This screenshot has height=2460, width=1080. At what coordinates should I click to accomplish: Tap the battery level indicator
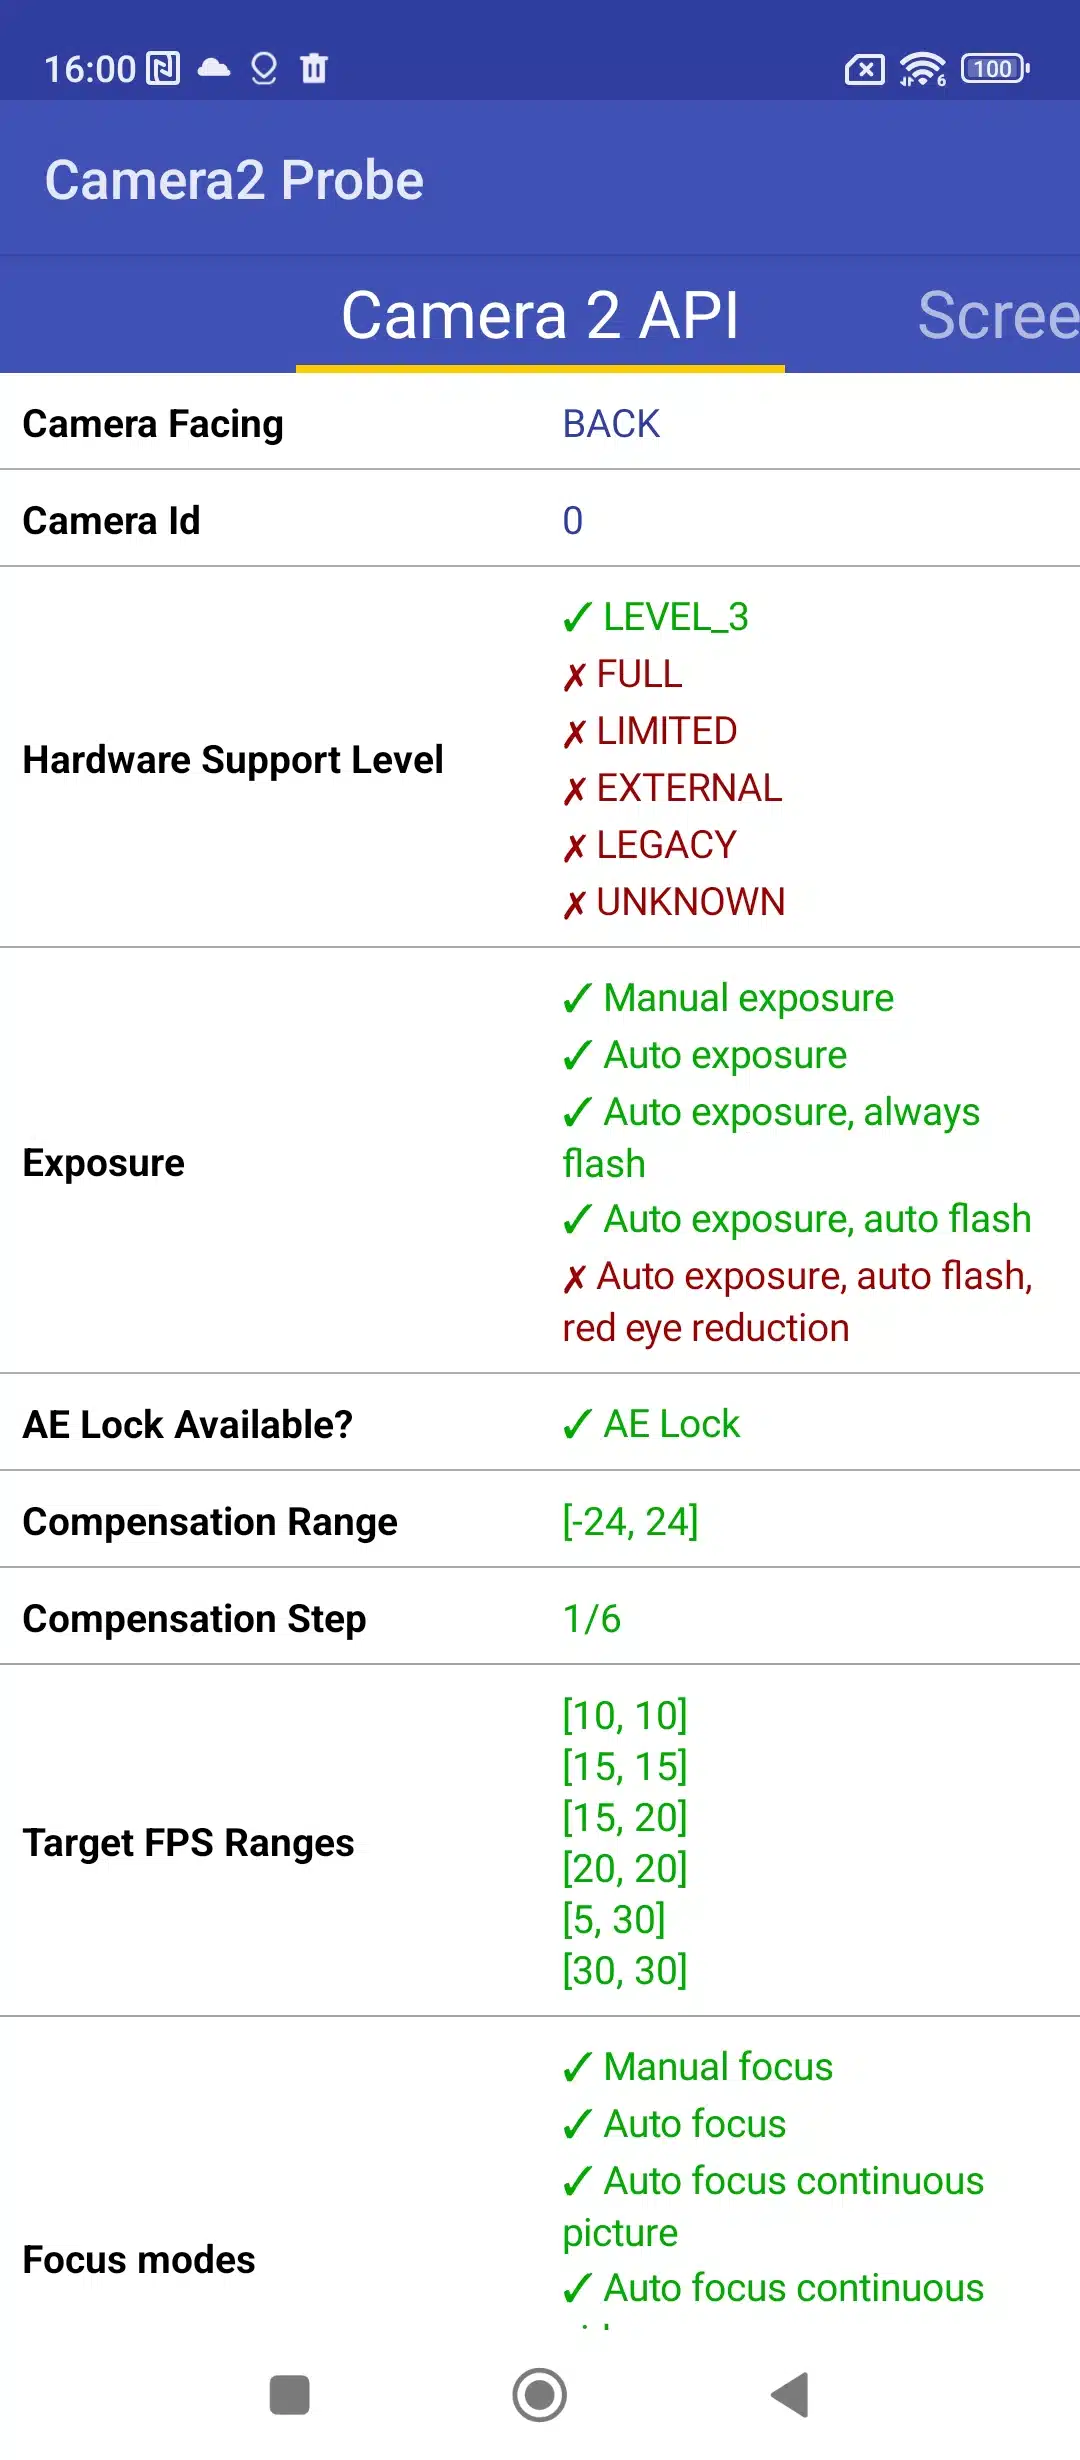coord(995,69)
